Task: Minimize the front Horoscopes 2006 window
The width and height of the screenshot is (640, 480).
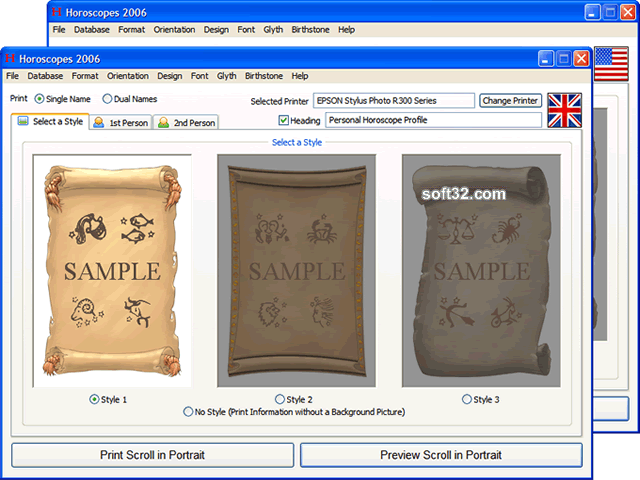Action: (x=546, y=59)
